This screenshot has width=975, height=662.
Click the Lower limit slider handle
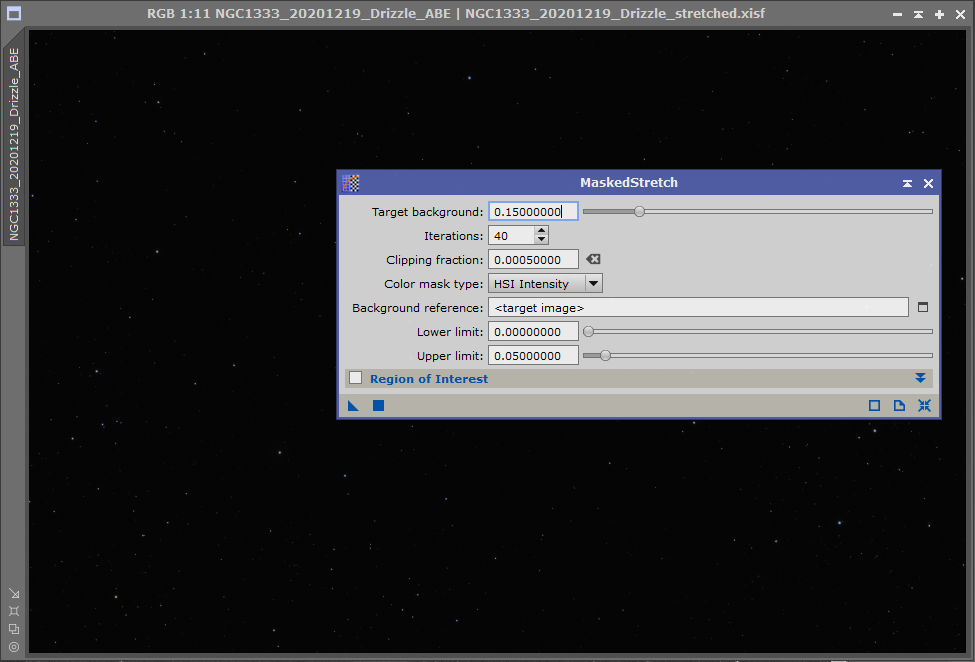pos(588,331)
